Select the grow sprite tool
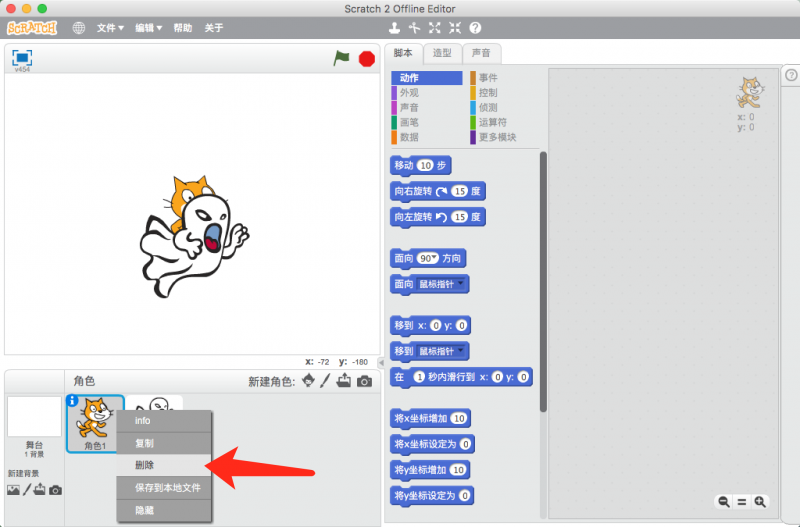800x527 pixels. (435, 28)
